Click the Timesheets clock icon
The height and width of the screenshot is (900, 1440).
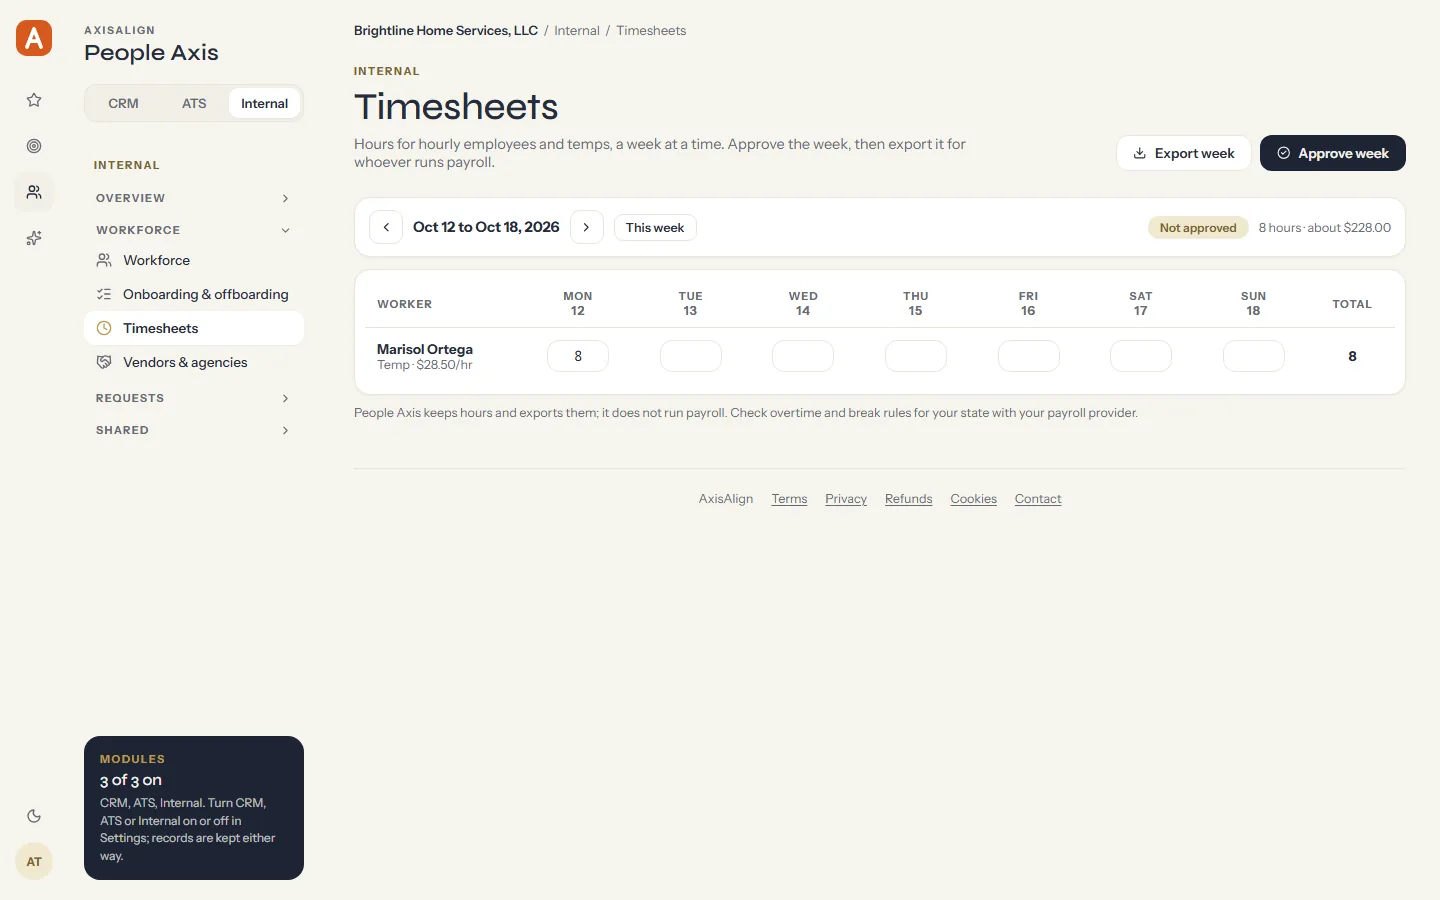[x=104, y=328]
